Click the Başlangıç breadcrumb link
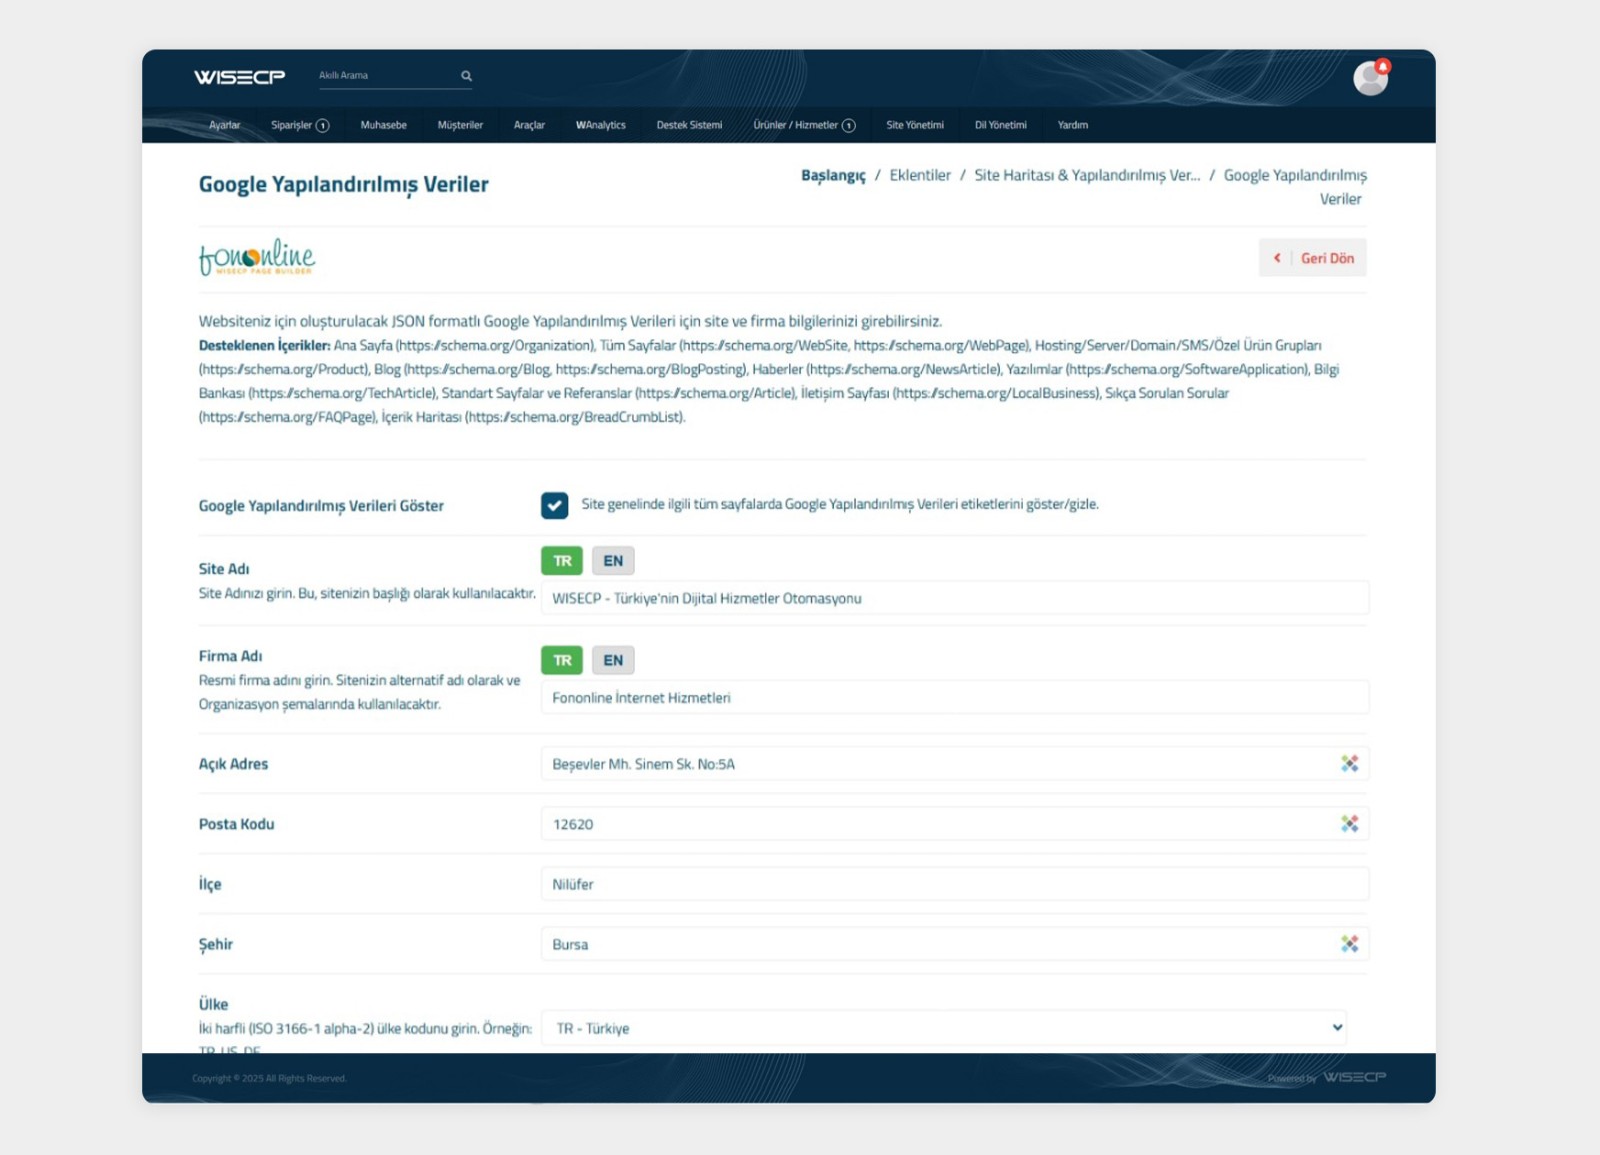Screen dimensions: 1600x1155 (x=833, y=175)
